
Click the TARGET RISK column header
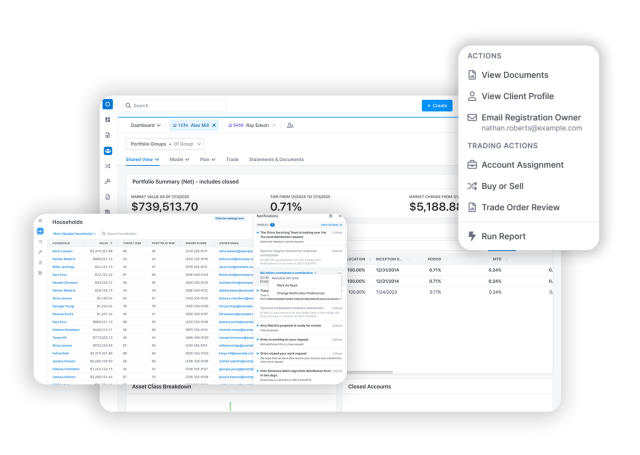click(x=132, y=243)
